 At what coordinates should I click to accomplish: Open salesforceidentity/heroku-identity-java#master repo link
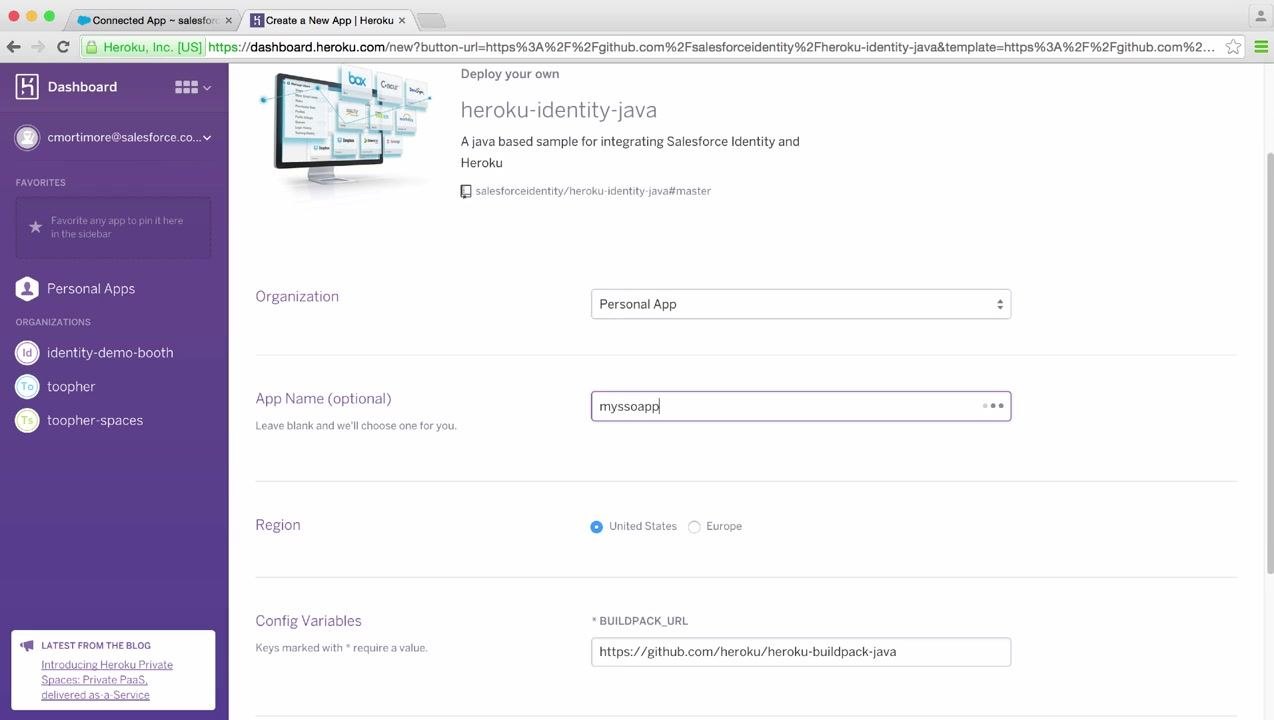(x=593, y=191)
